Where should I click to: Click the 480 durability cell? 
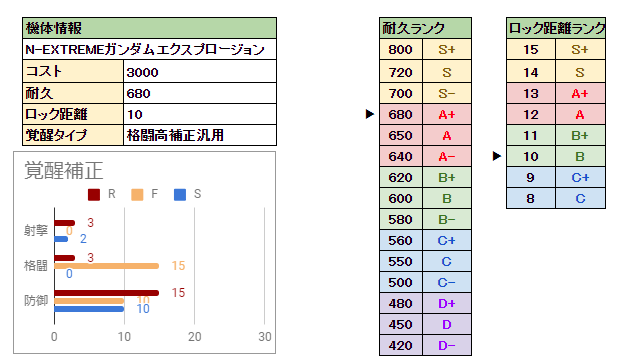[x=401, y=303]
